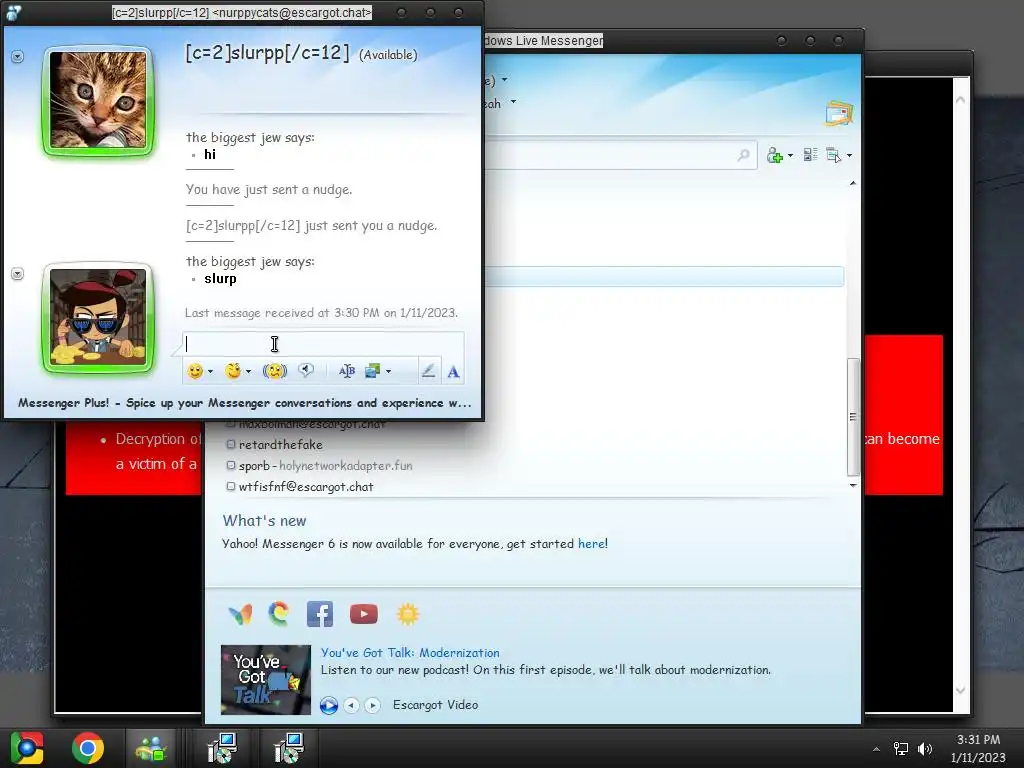The height and width of the screenshot is (768, 1024).
Task: Open the personal message dropdown arrow in Messenger header
Action: pyautogui.click(x=513, y=101)
